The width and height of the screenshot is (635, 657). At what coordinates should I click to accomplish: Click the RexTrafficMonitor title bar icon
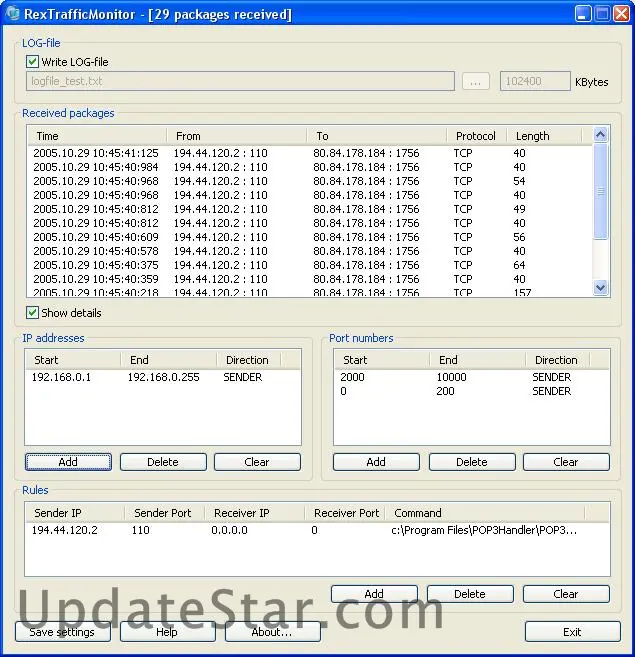pos(12,14)
